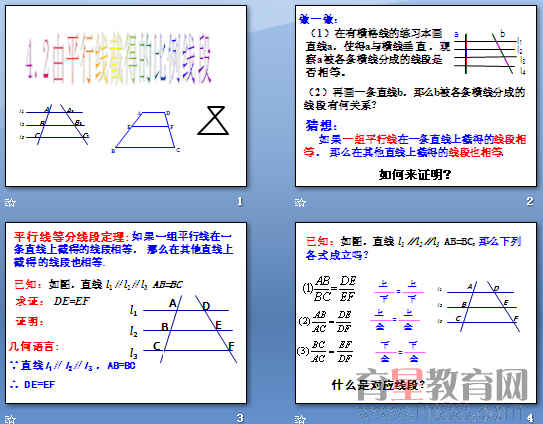
Task: Click the AB/BC = DE/EF equation on slide 4
Action: [x=329, y=289]
